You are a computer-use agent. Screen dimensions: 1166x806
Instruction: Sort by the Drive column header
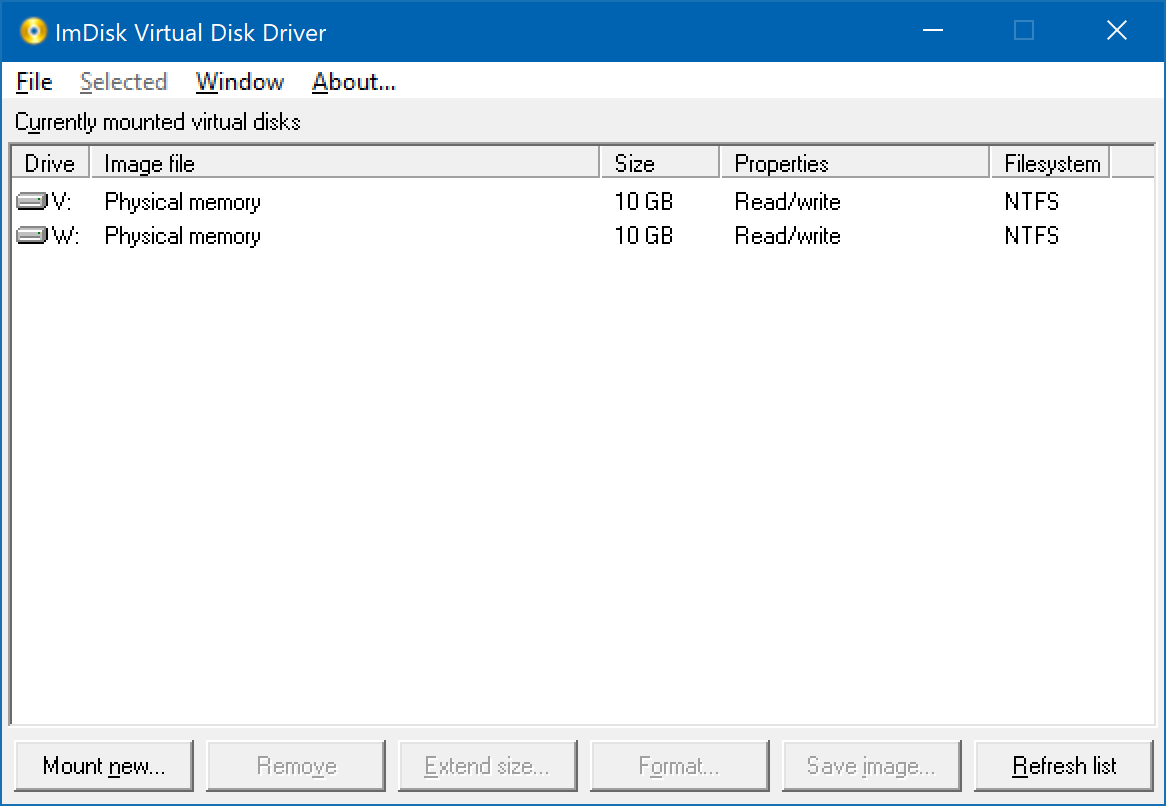[x=51, y=163]
